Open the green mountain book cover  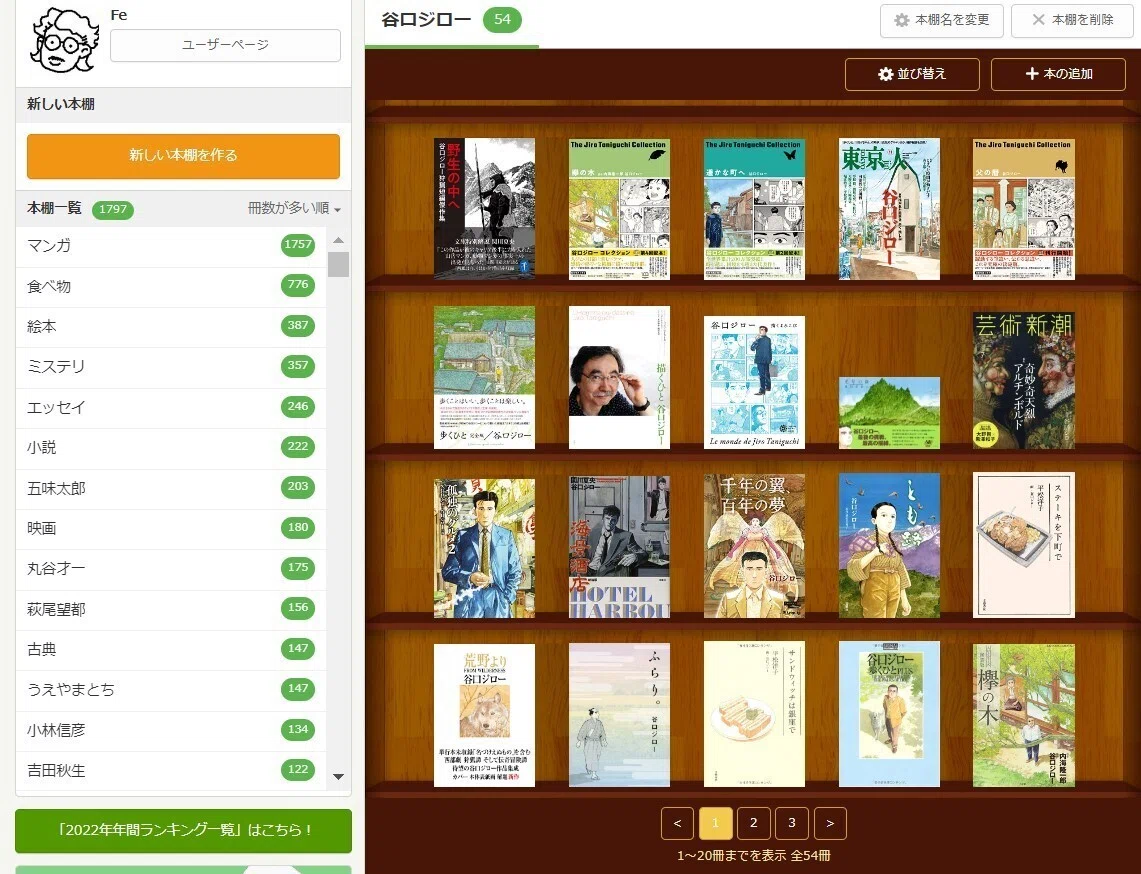[889, 413]
